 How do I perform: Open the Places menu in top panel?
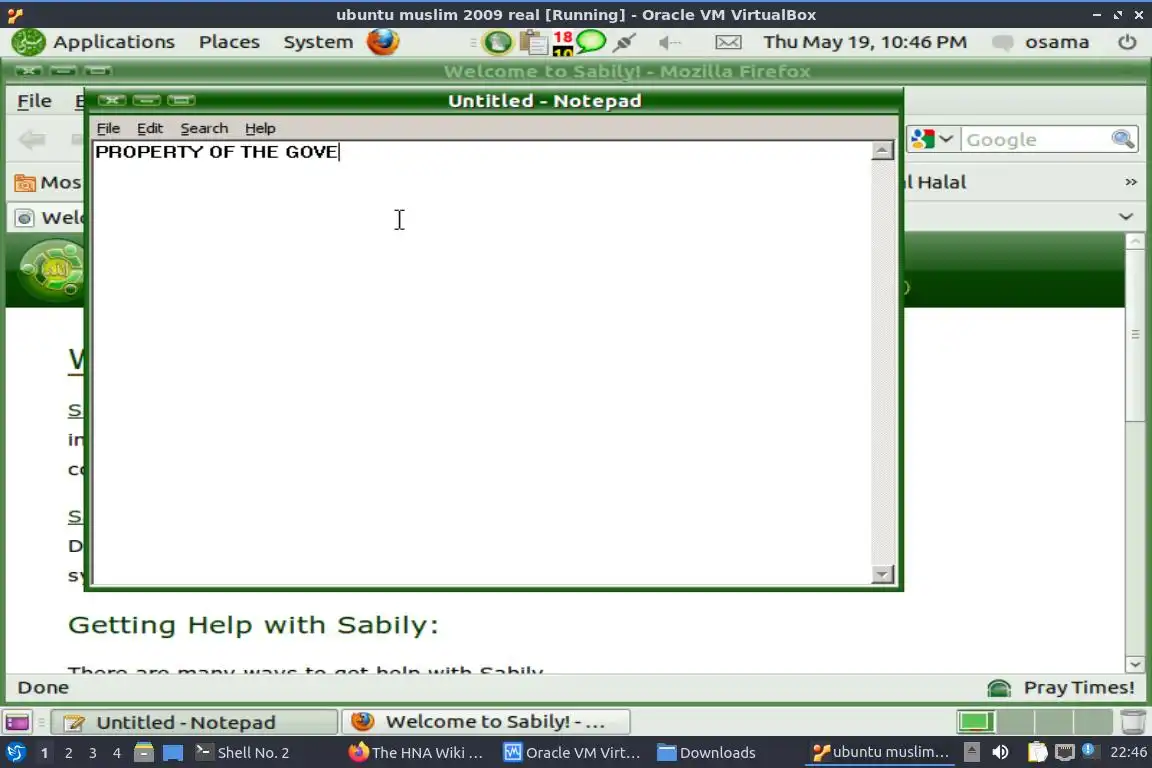229,42
